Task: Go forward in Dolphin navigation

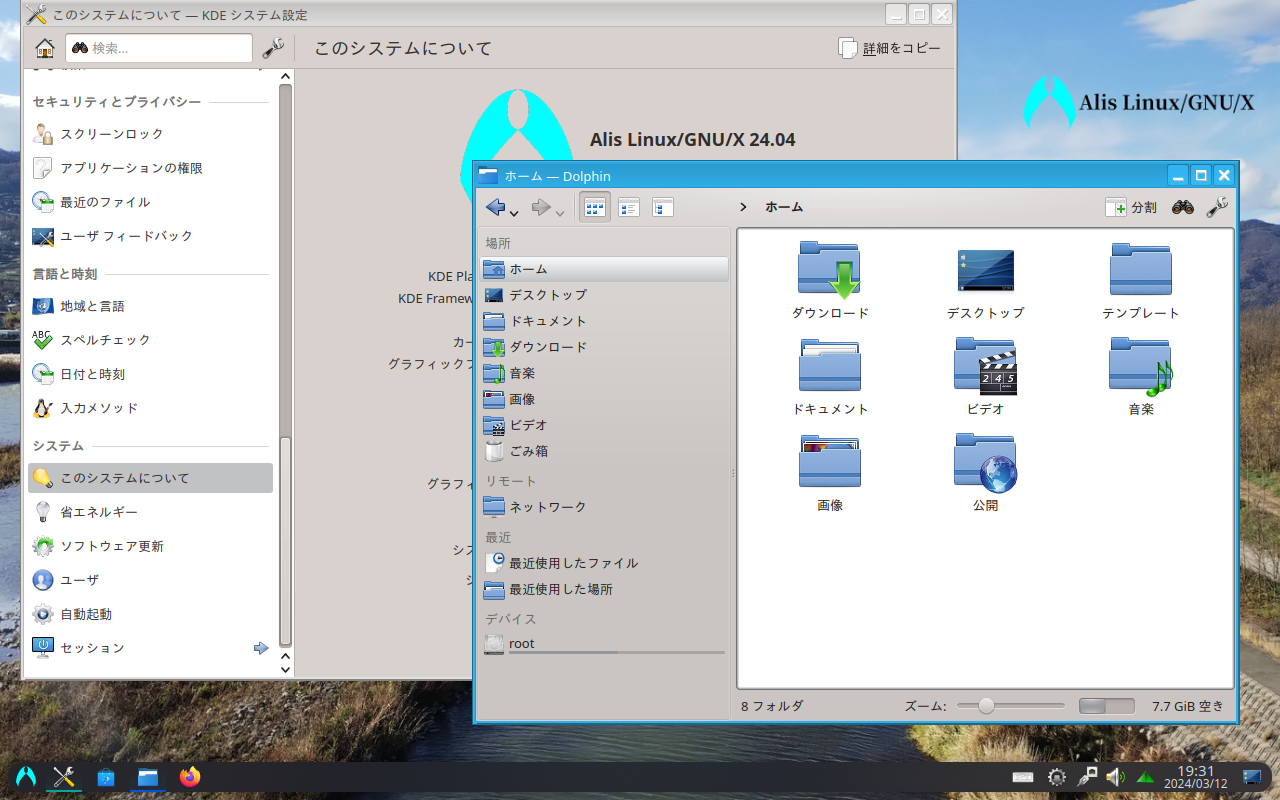Action: pos(541,207)
